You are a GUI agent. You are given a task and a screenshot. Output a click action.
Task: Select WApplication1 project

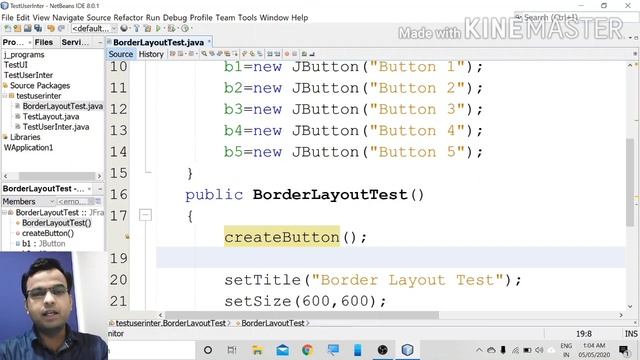click(x=28, y=147)
